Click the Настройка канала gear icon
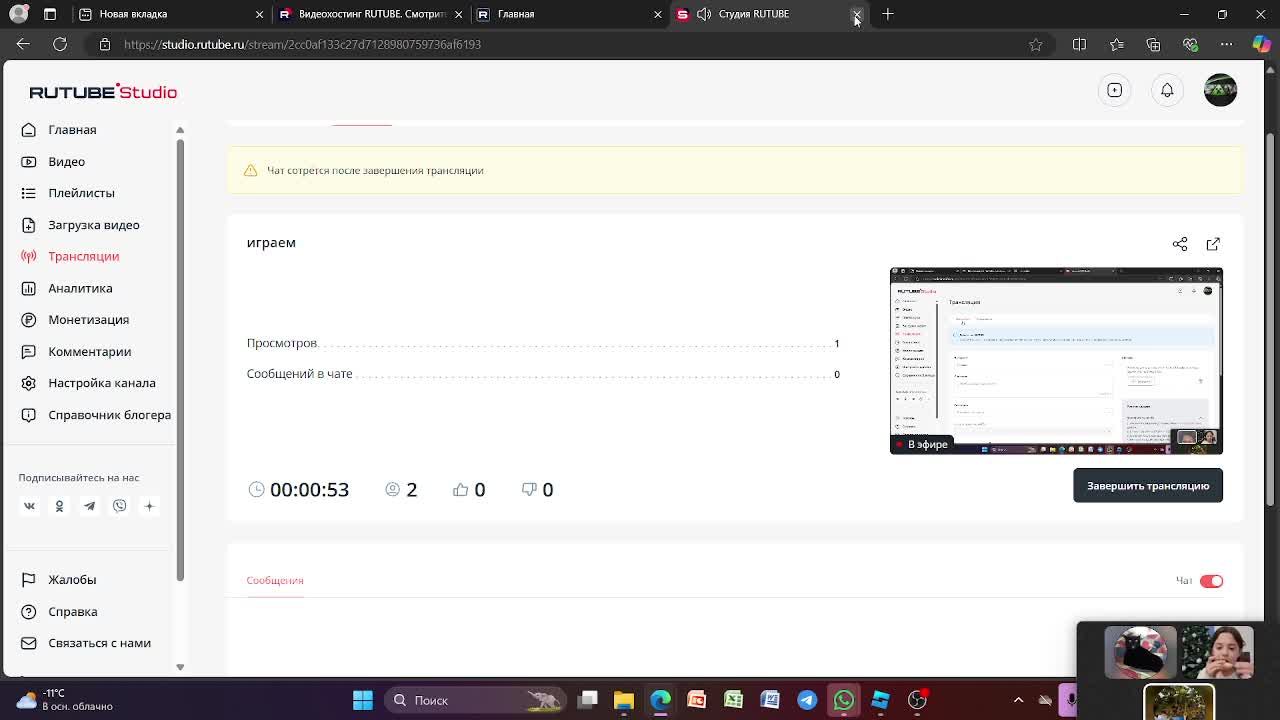Image resolution: width=1280 pixels, height=720 pixels. (29, 383)
